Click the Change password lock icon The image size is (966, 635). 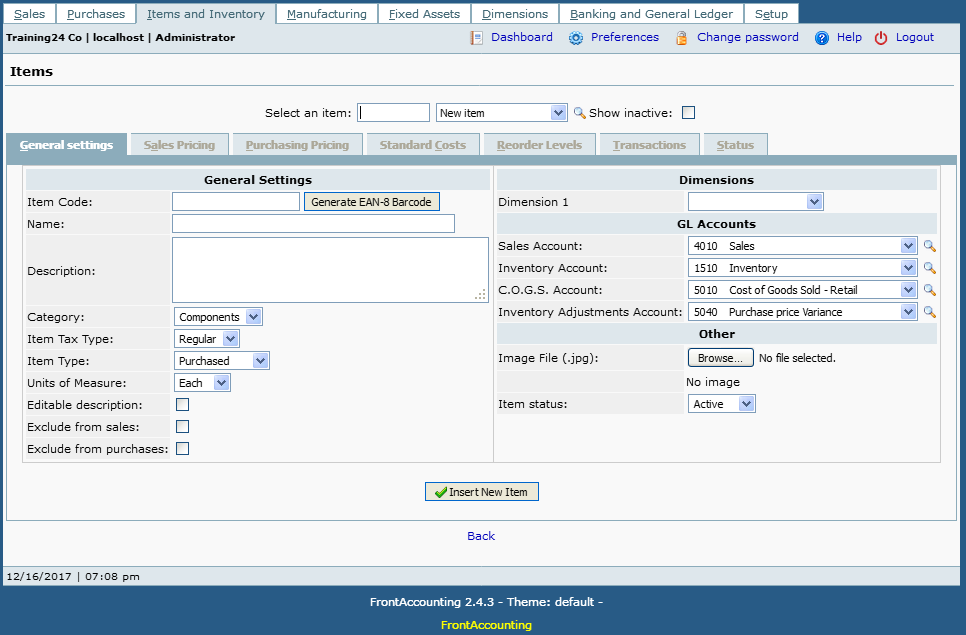pos(681,38)
